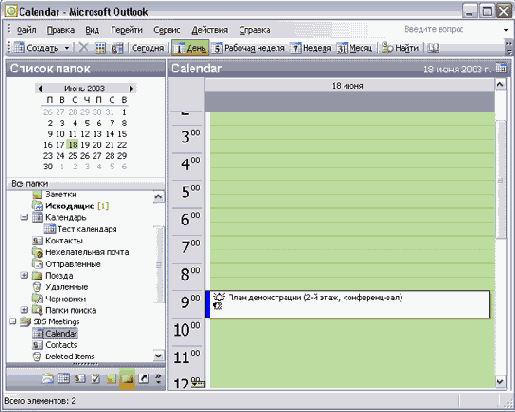
Task: Open Calendar navigation pane icon
Action: pos(64,379)
